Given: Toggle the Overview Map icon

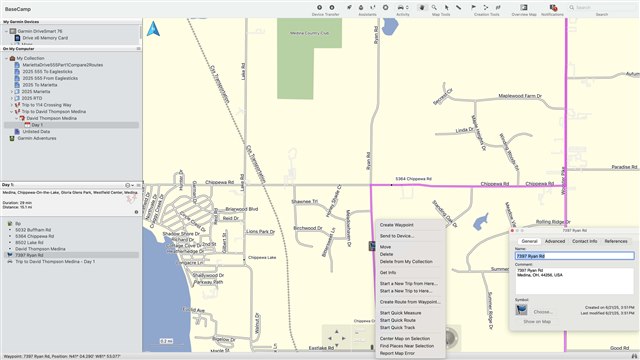Looking at the screenshot, I should (x=524, y=7).
